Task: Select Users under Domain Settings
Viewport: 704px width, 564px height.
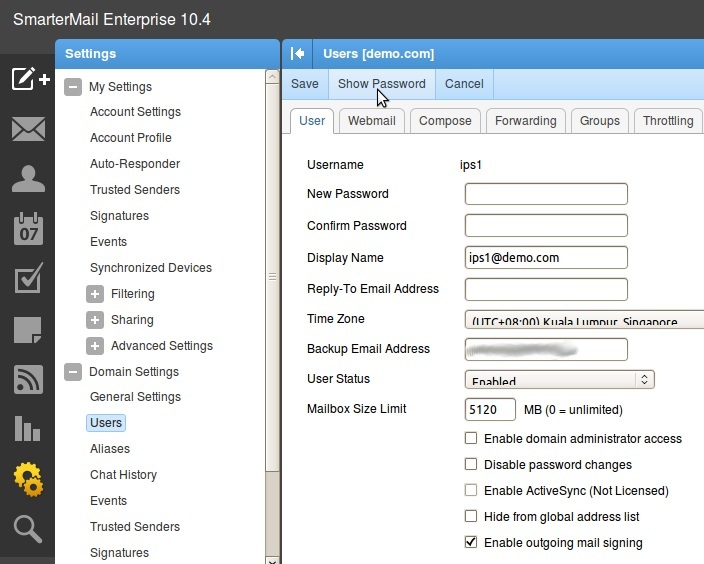Action: coord(106,423)
